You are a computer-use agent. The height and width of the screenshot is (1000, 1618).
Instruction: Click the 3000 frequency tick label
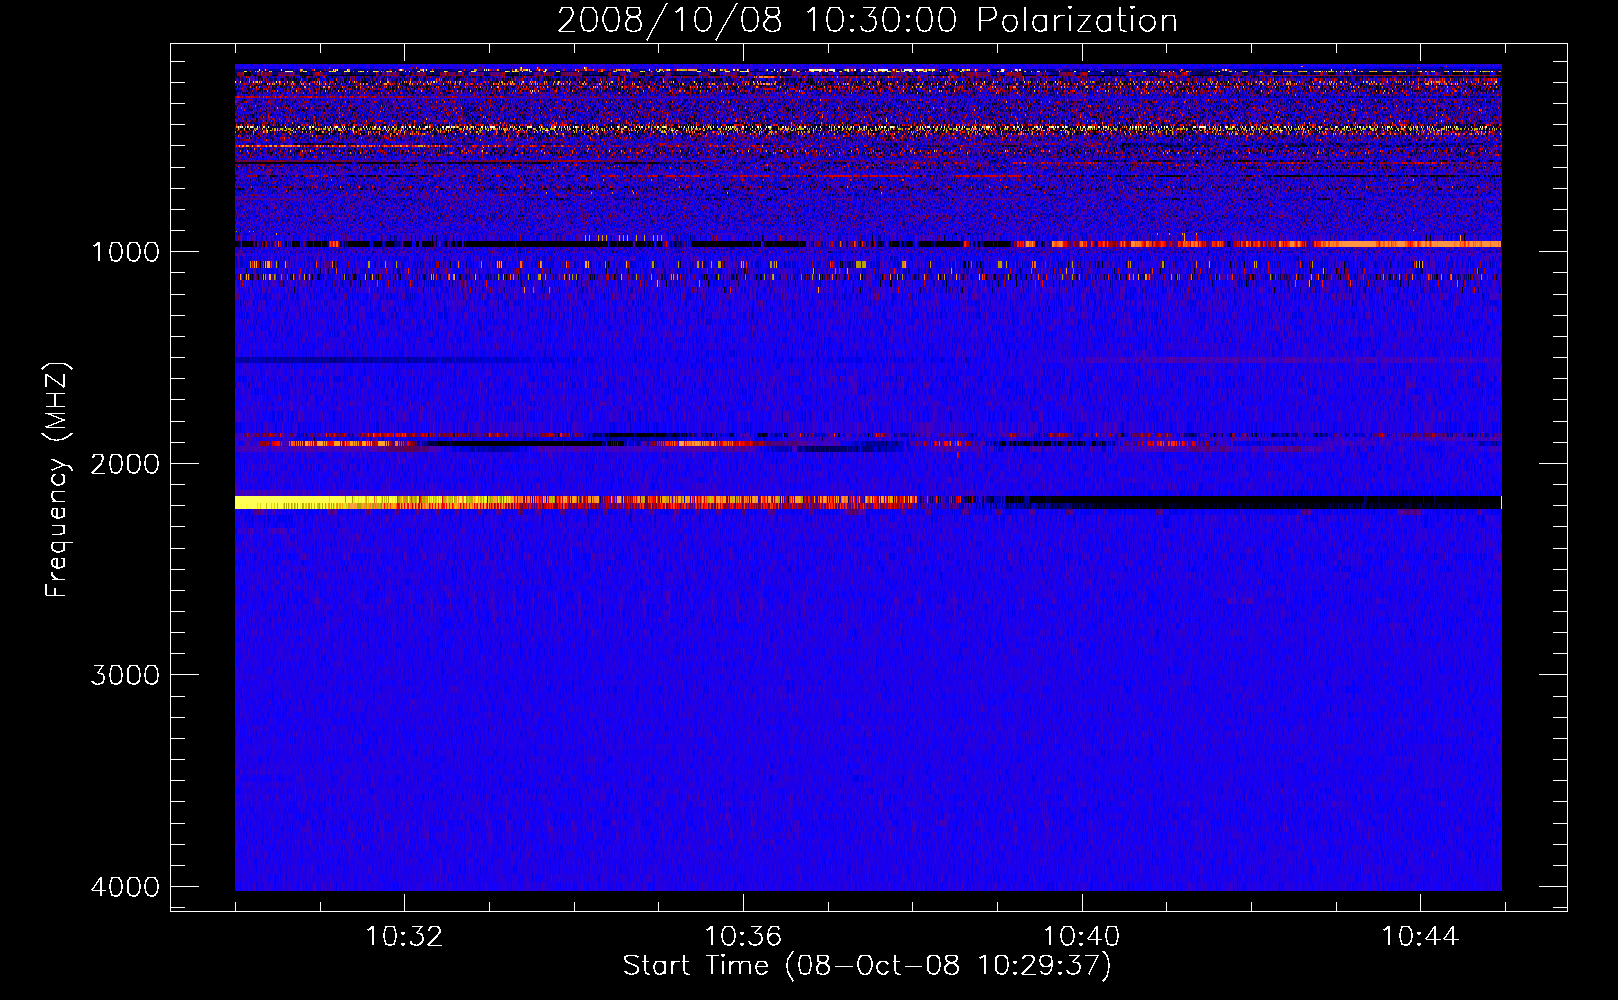125,675
